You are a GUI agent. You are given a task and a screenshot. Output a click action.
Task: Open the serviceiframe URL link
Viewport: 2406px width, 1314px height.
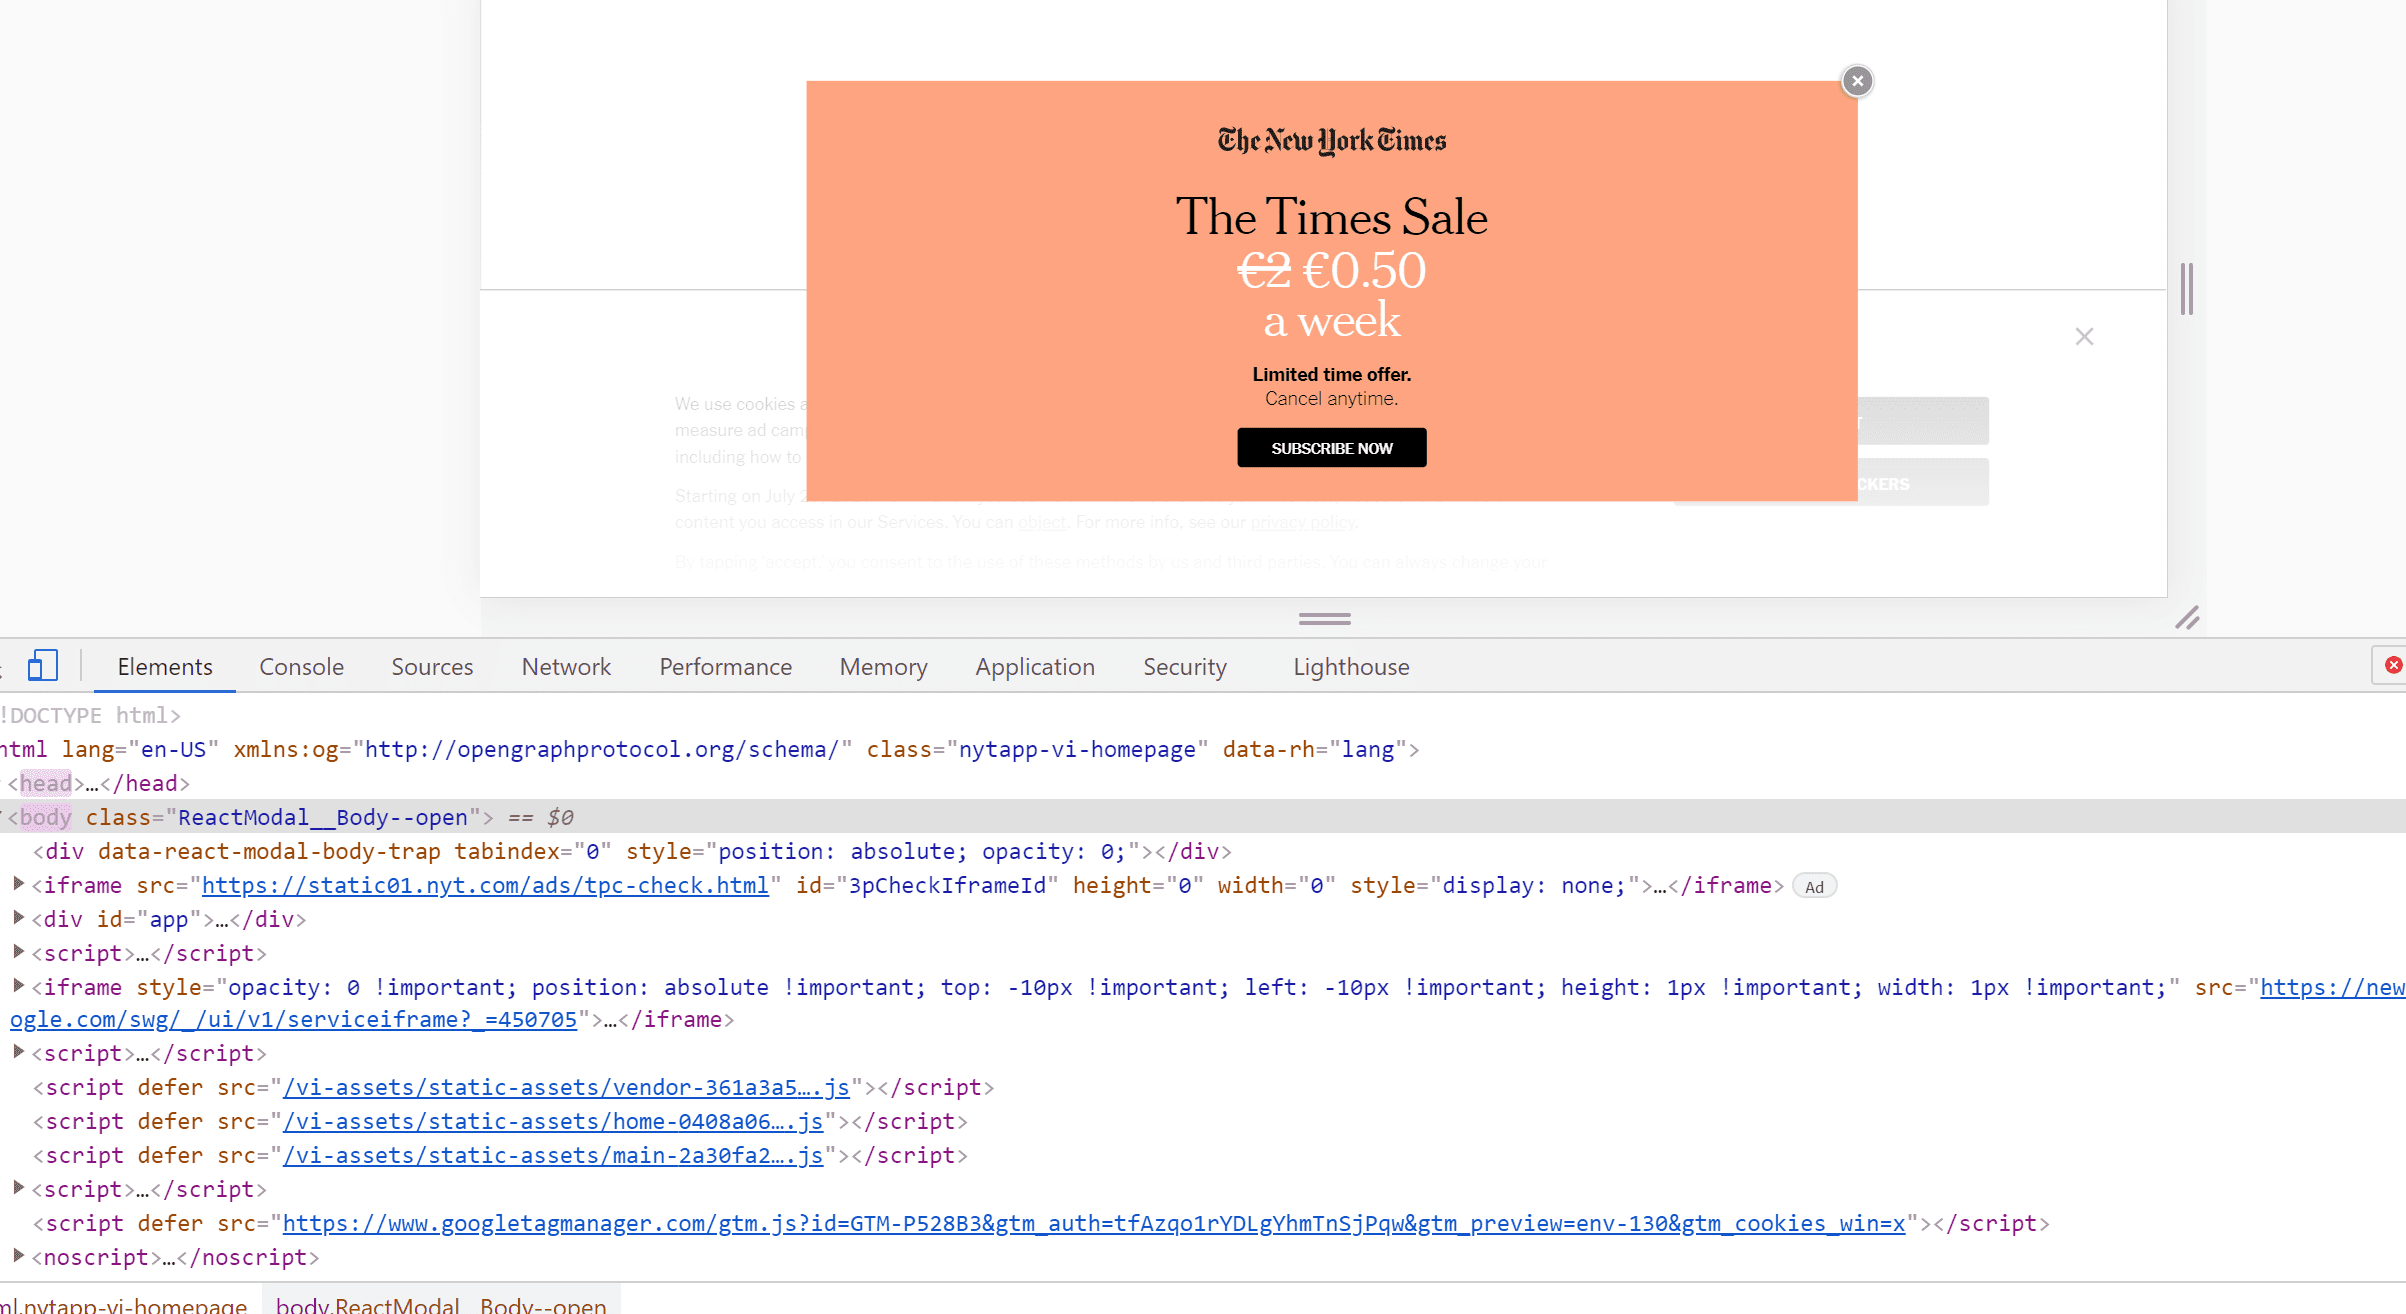point(293,1020)
